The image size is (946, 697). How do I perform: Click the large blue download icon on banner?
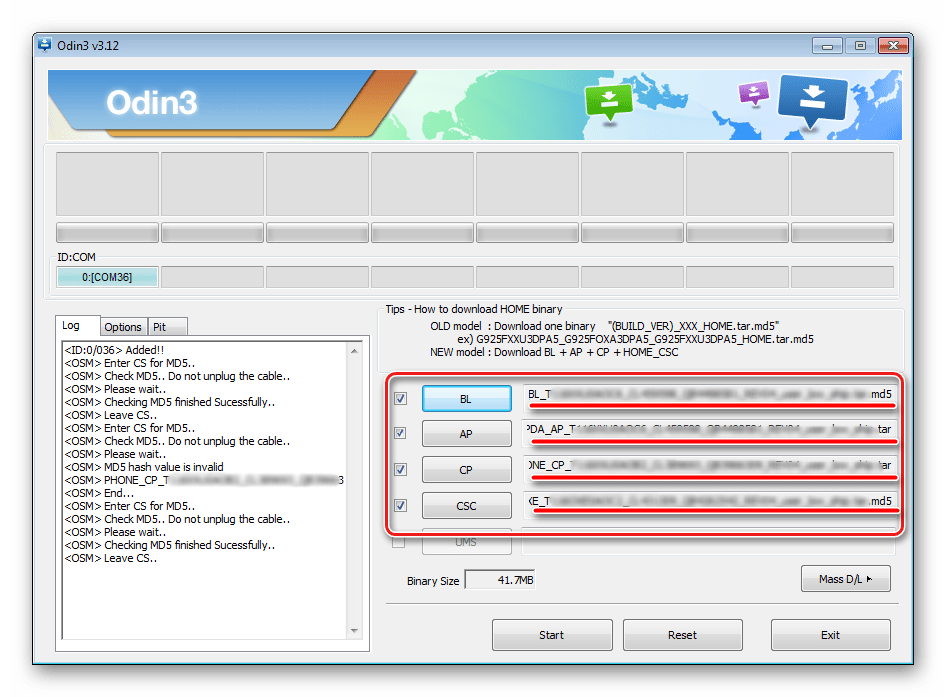(813, 102)
